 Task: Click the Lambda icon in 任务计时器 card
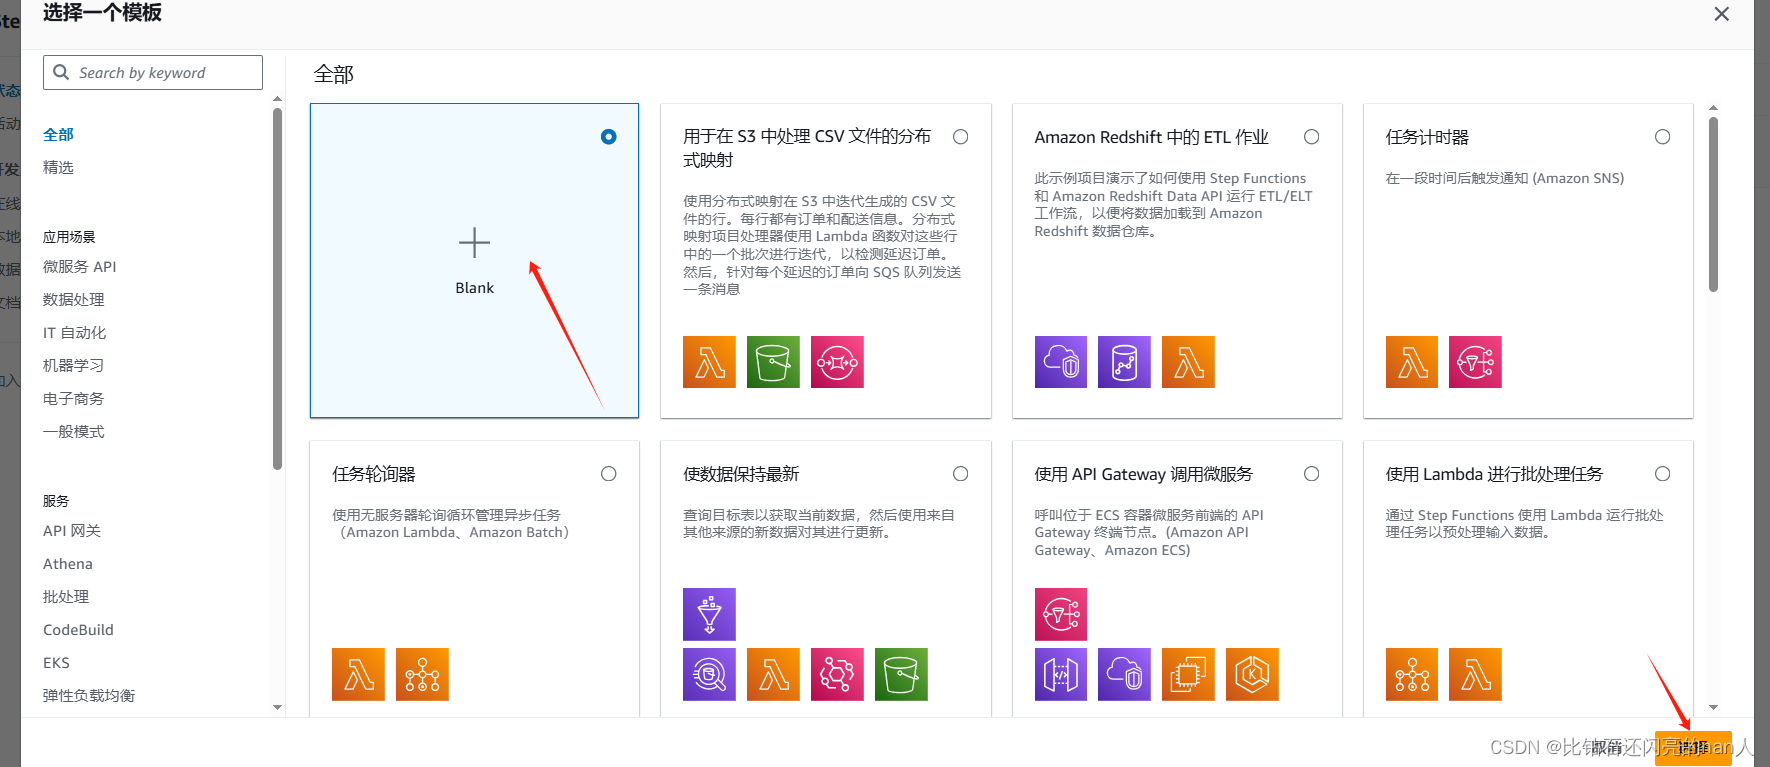(x=1412, y=362)
